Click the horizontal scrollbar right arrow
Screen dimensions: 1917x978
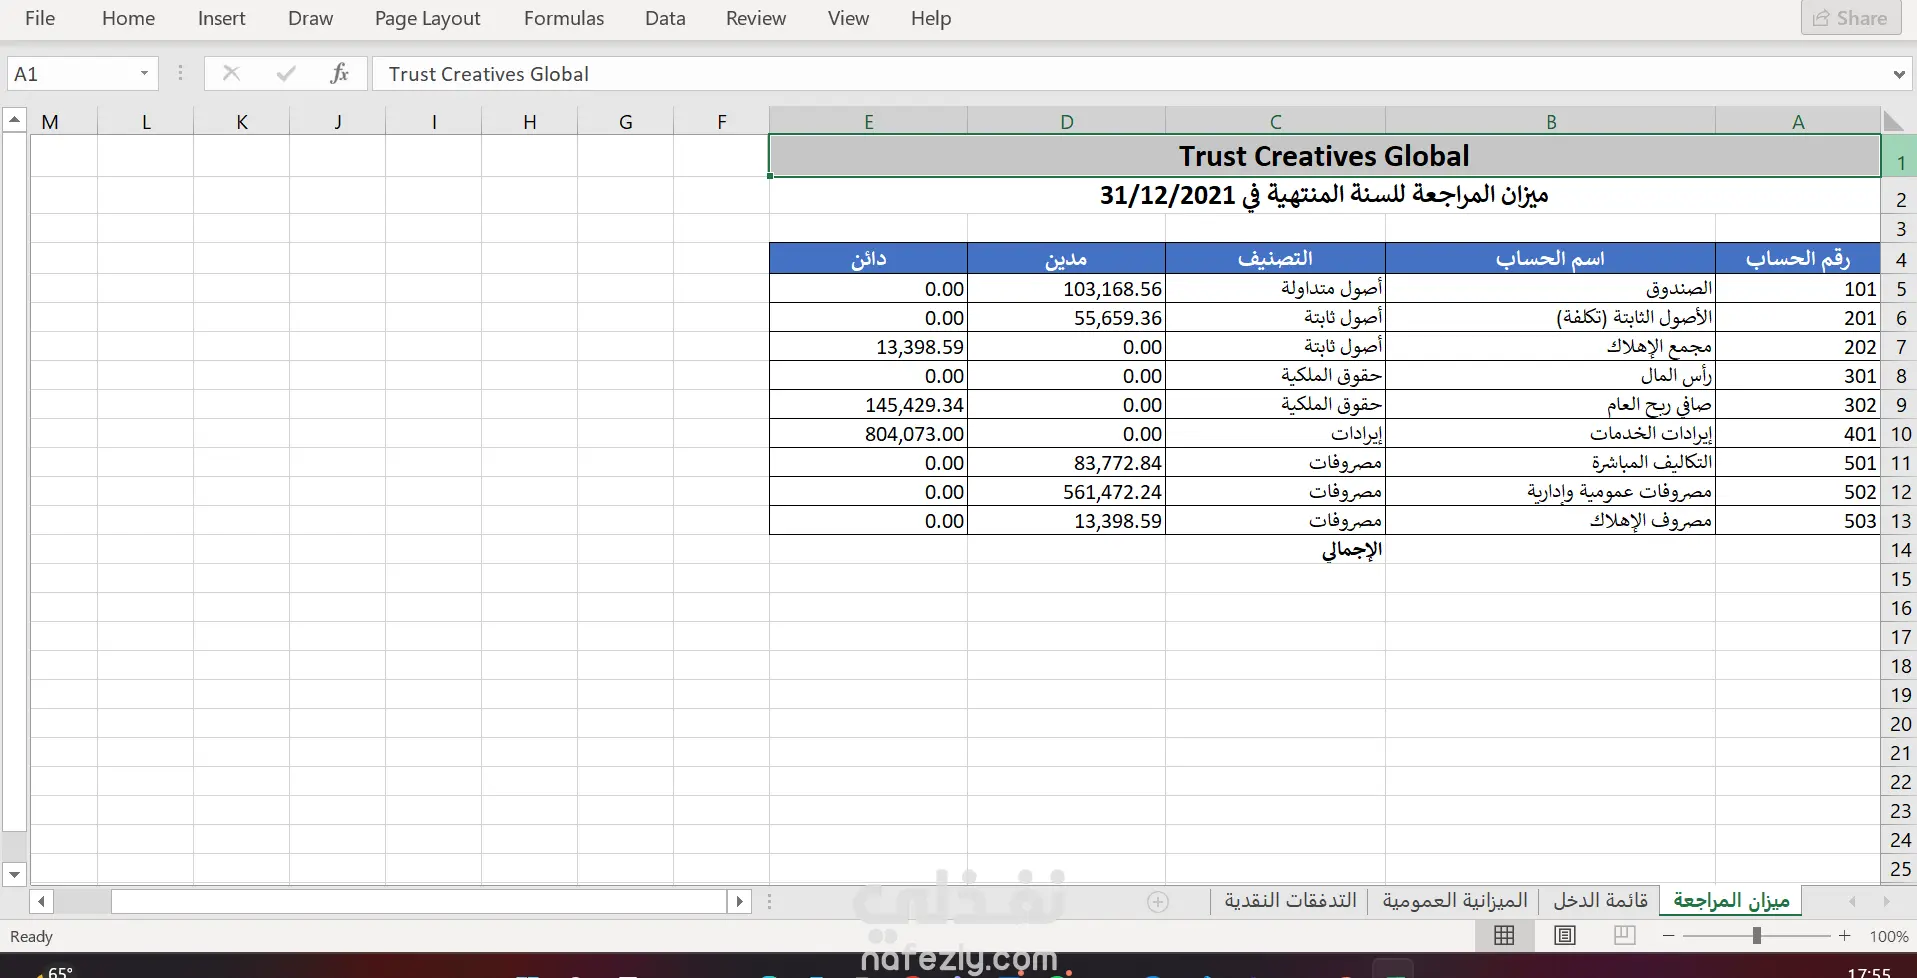tap(739, 902)
